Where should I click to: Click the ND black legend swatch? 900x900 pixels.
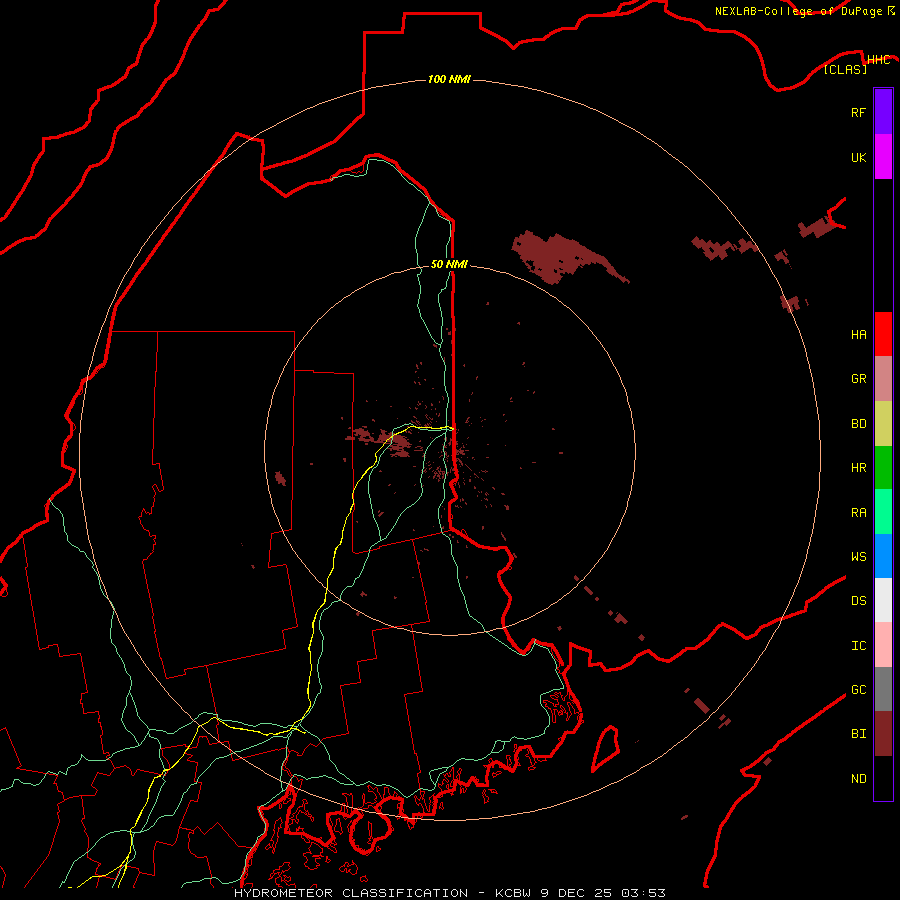click(x=883, y=778)
